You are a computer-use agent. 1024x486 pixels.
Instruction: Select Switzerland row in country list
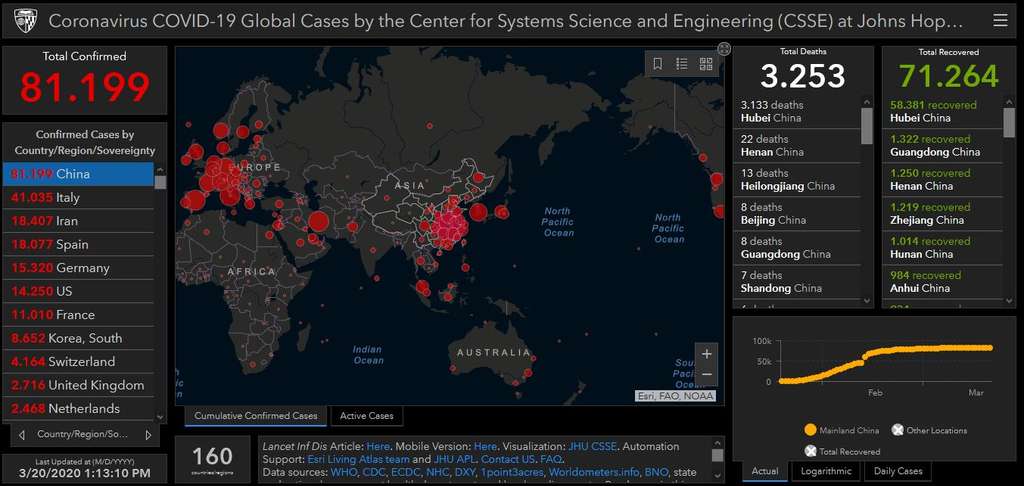click(x=78, y=362)
